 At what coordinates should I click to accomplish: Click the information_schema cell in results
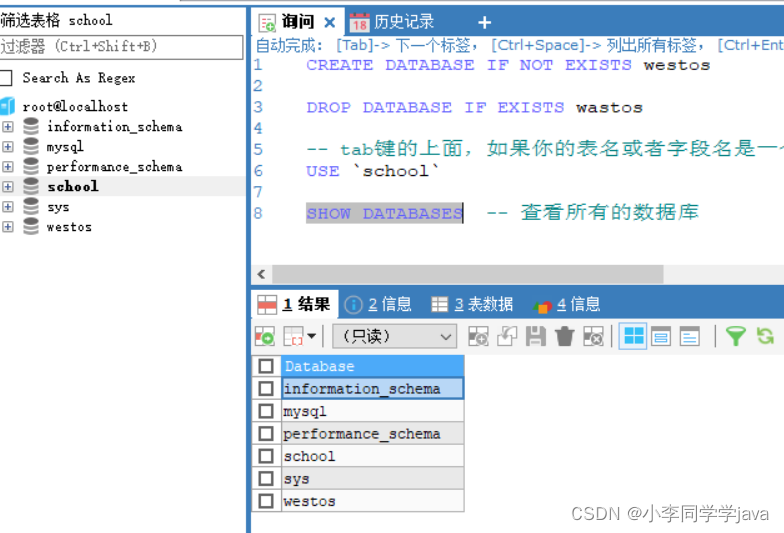pyautogui.click(x=372, y=388)
